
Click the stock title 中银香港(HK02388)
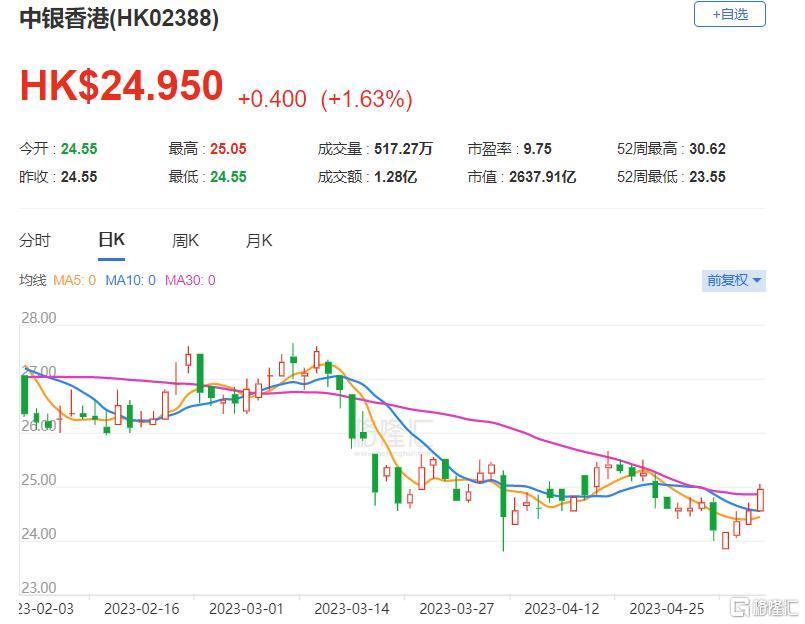pos(119,17)
